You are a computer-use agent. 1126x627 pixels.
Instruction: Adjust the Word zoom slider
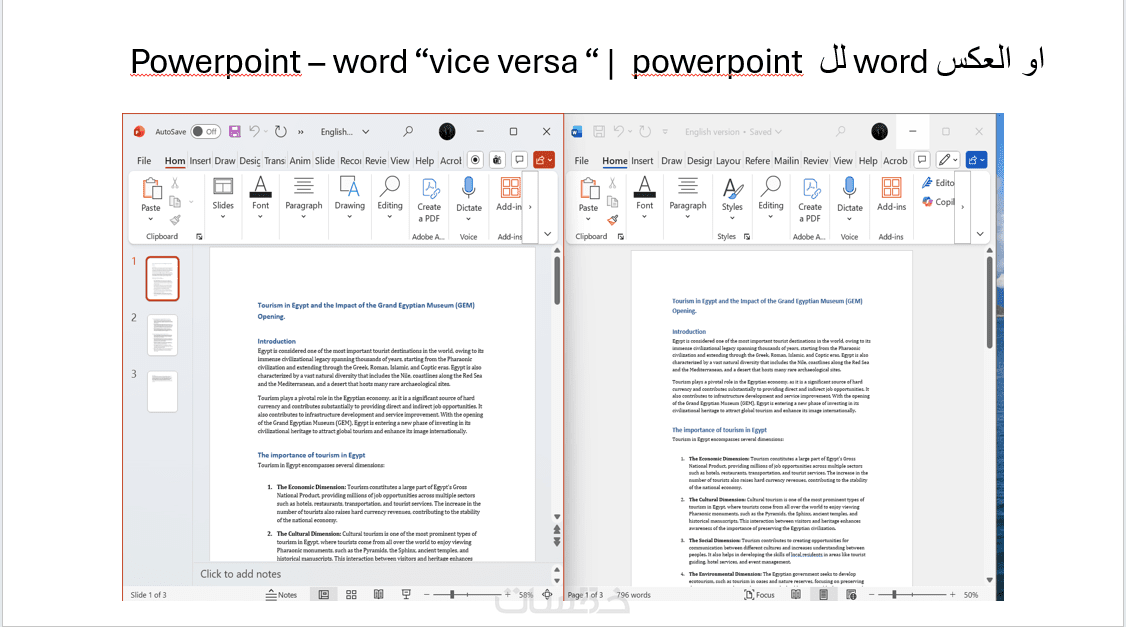click(x=895, y=595)
